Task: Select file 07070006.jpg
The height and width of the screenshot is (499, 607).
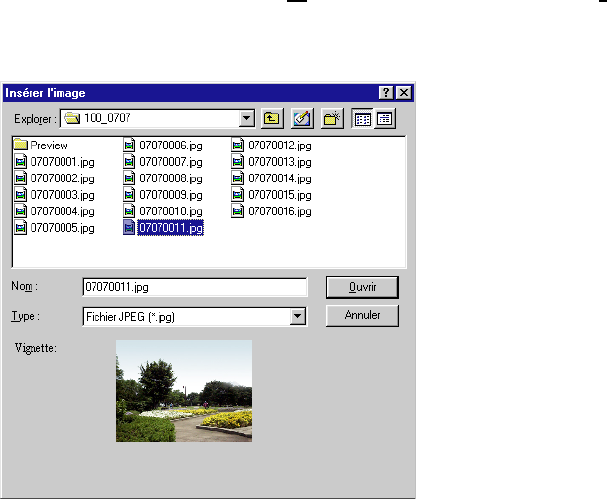Action: click(x=163, y=145)
